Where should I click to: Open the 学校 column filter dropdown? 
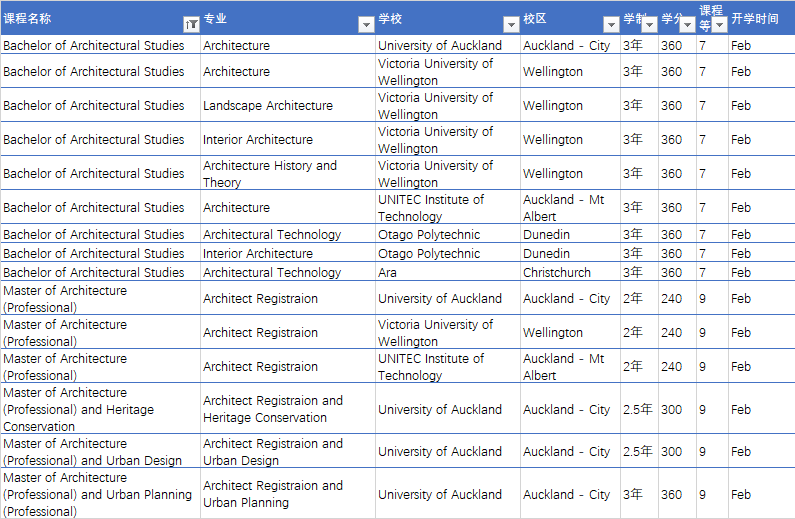pyautogui.click(x=511, y=24)
